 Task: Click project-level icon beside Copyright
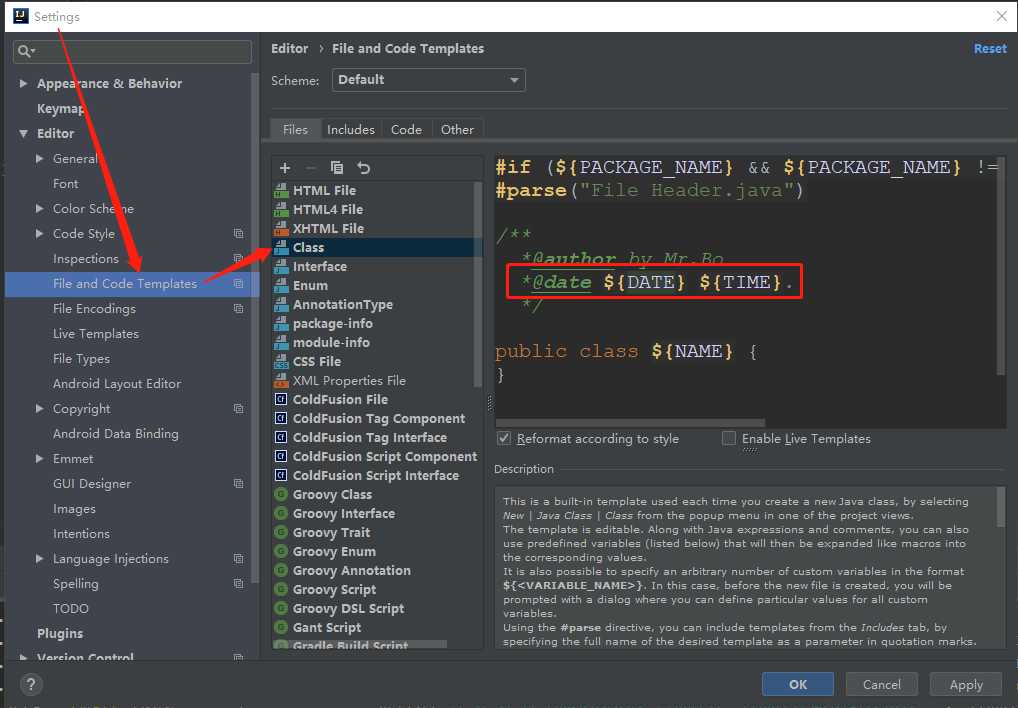point(238,409)
